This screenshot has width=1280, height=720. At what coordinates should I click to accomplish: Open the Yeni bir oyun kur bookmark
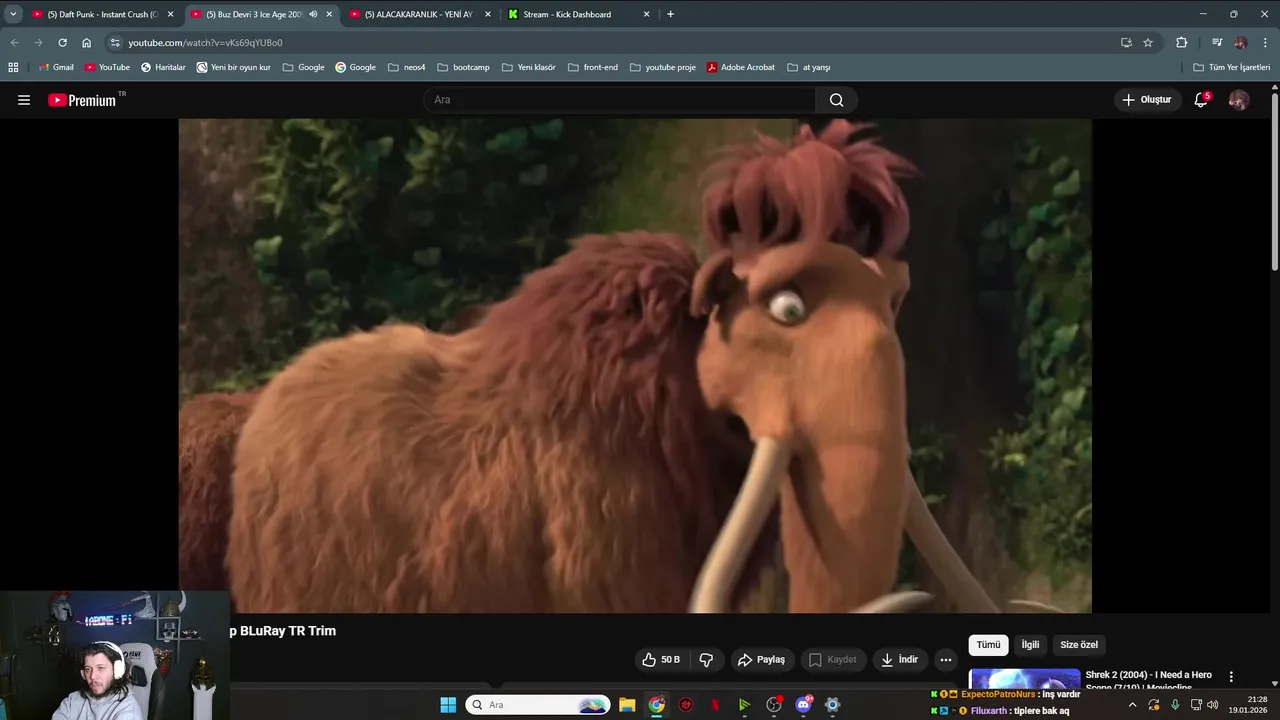(234, 67)
